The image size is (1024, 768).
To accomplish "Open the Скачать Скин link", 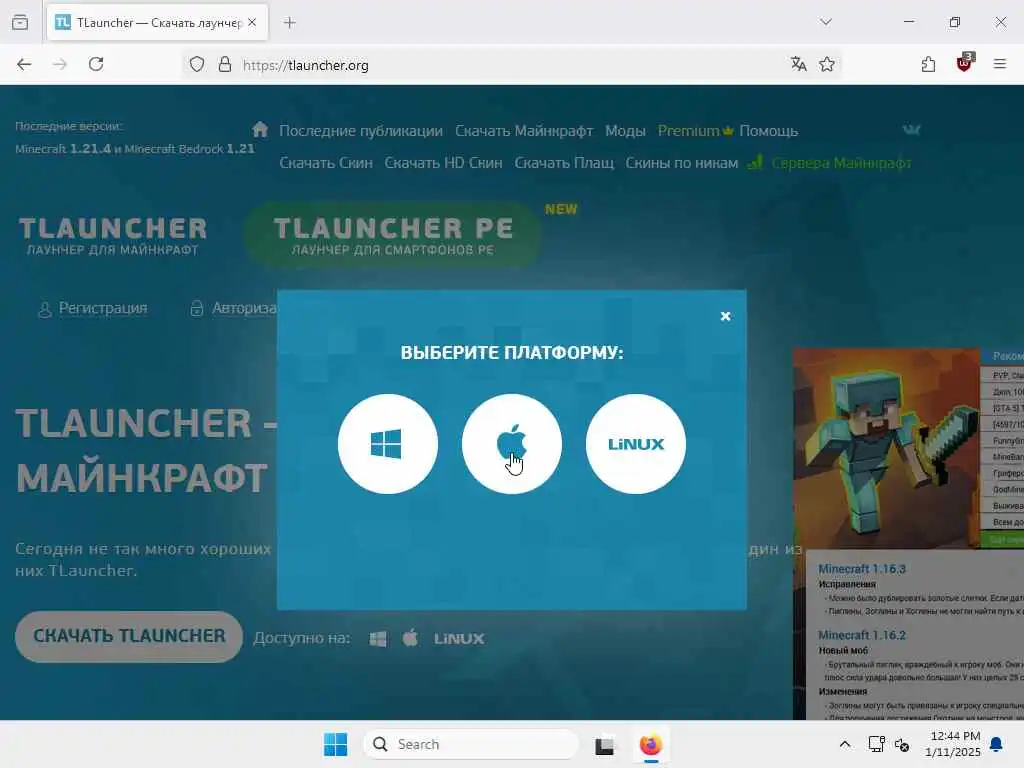I will 326,163.
